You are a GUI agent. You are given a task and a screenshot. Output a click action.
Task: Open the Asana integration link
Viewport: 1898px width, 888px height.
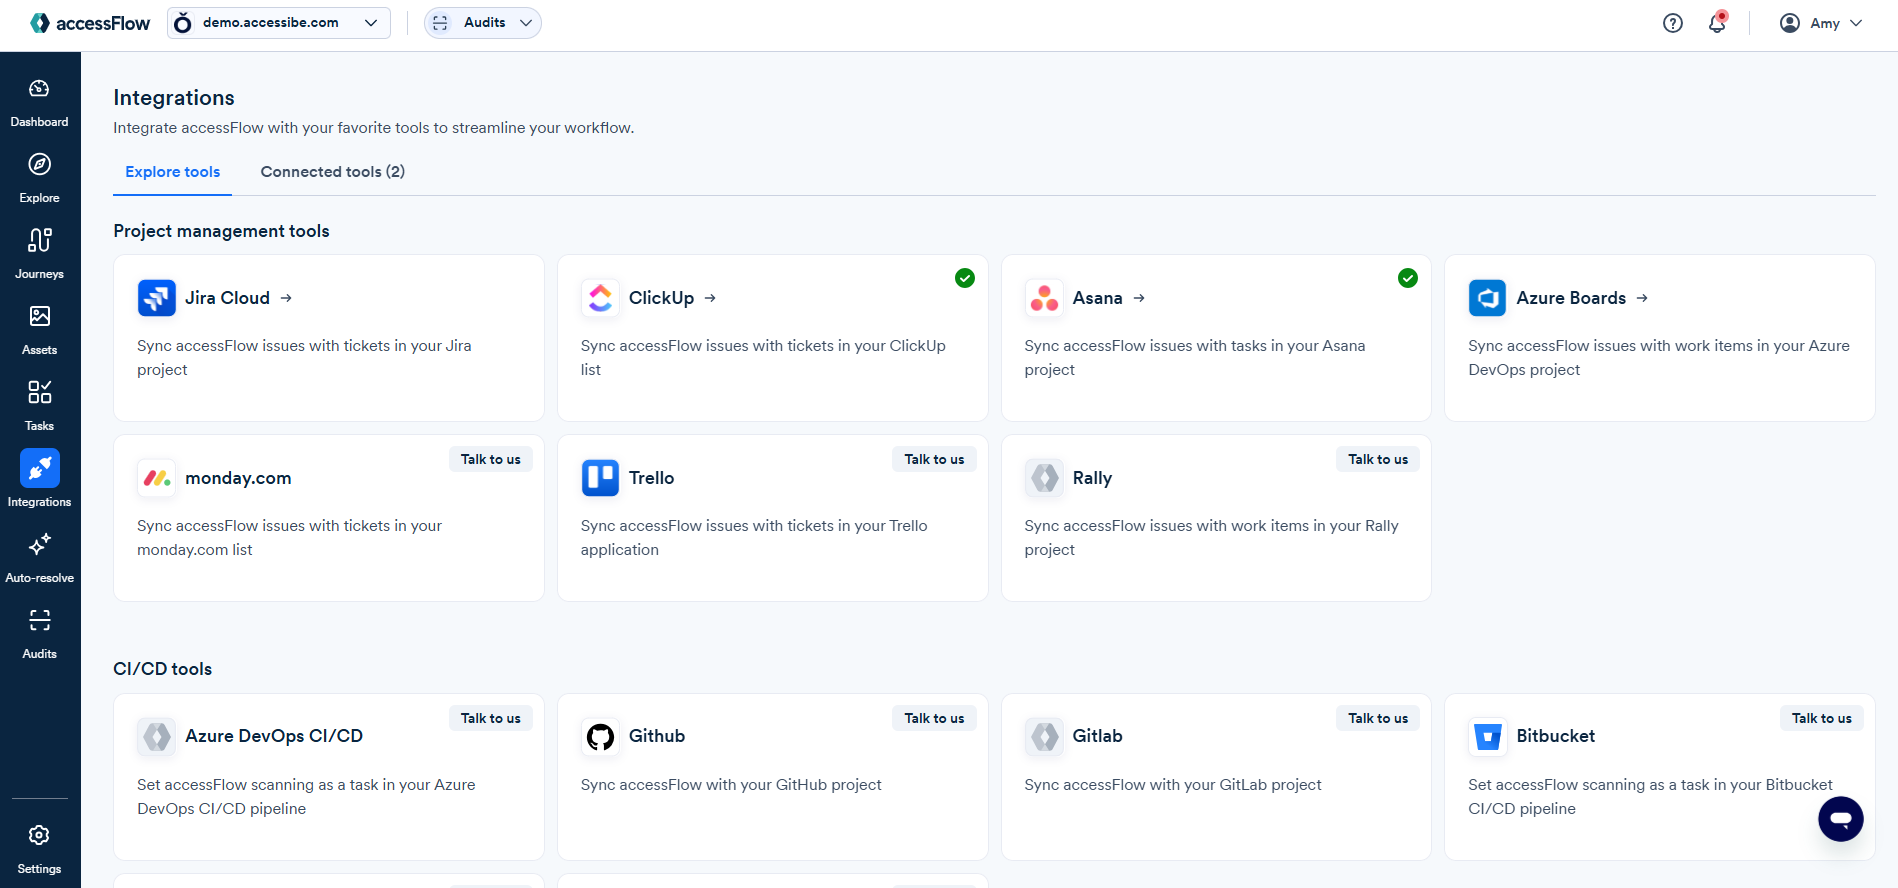coord(1109,298)
